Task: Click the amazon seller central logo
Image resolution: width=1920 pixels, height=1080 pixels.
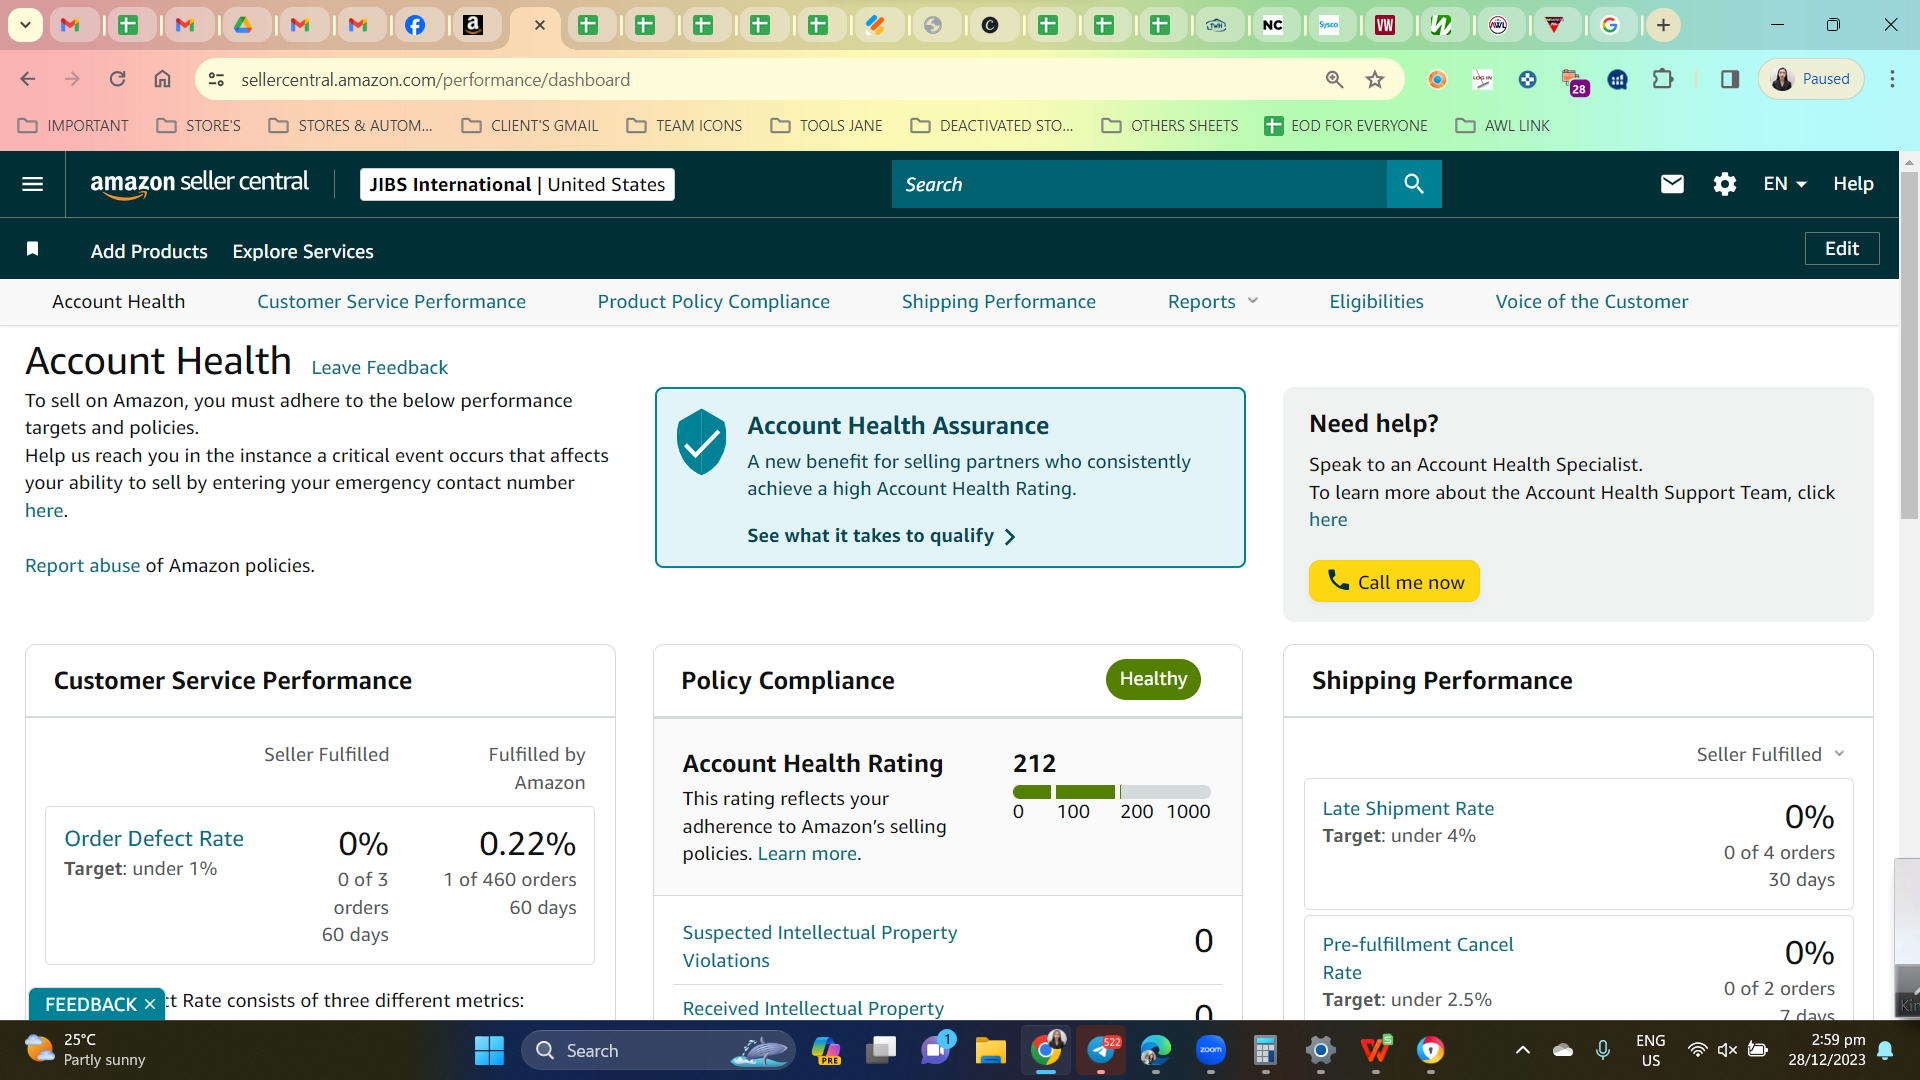Action: pyautogui.click(x=199, y=184)
